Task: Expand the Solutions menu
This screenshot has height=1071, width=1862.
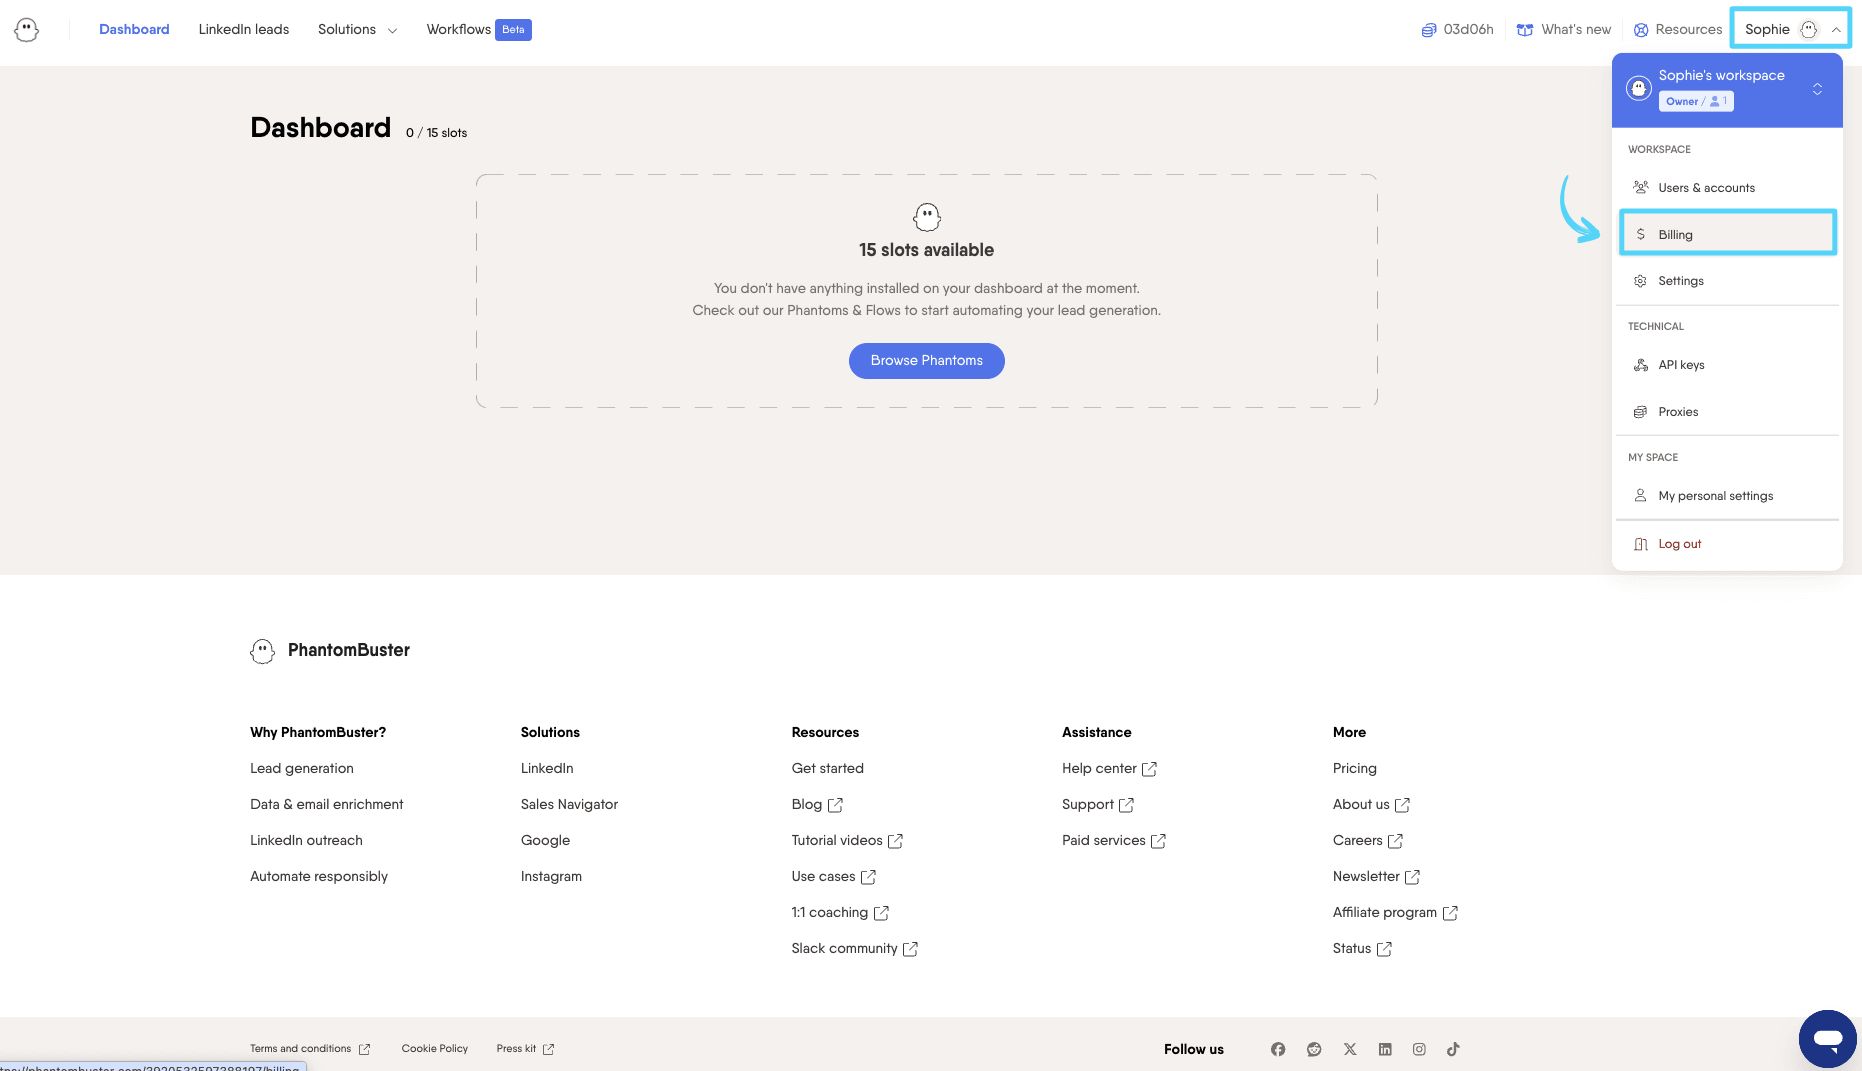Action: coord(357,29)
